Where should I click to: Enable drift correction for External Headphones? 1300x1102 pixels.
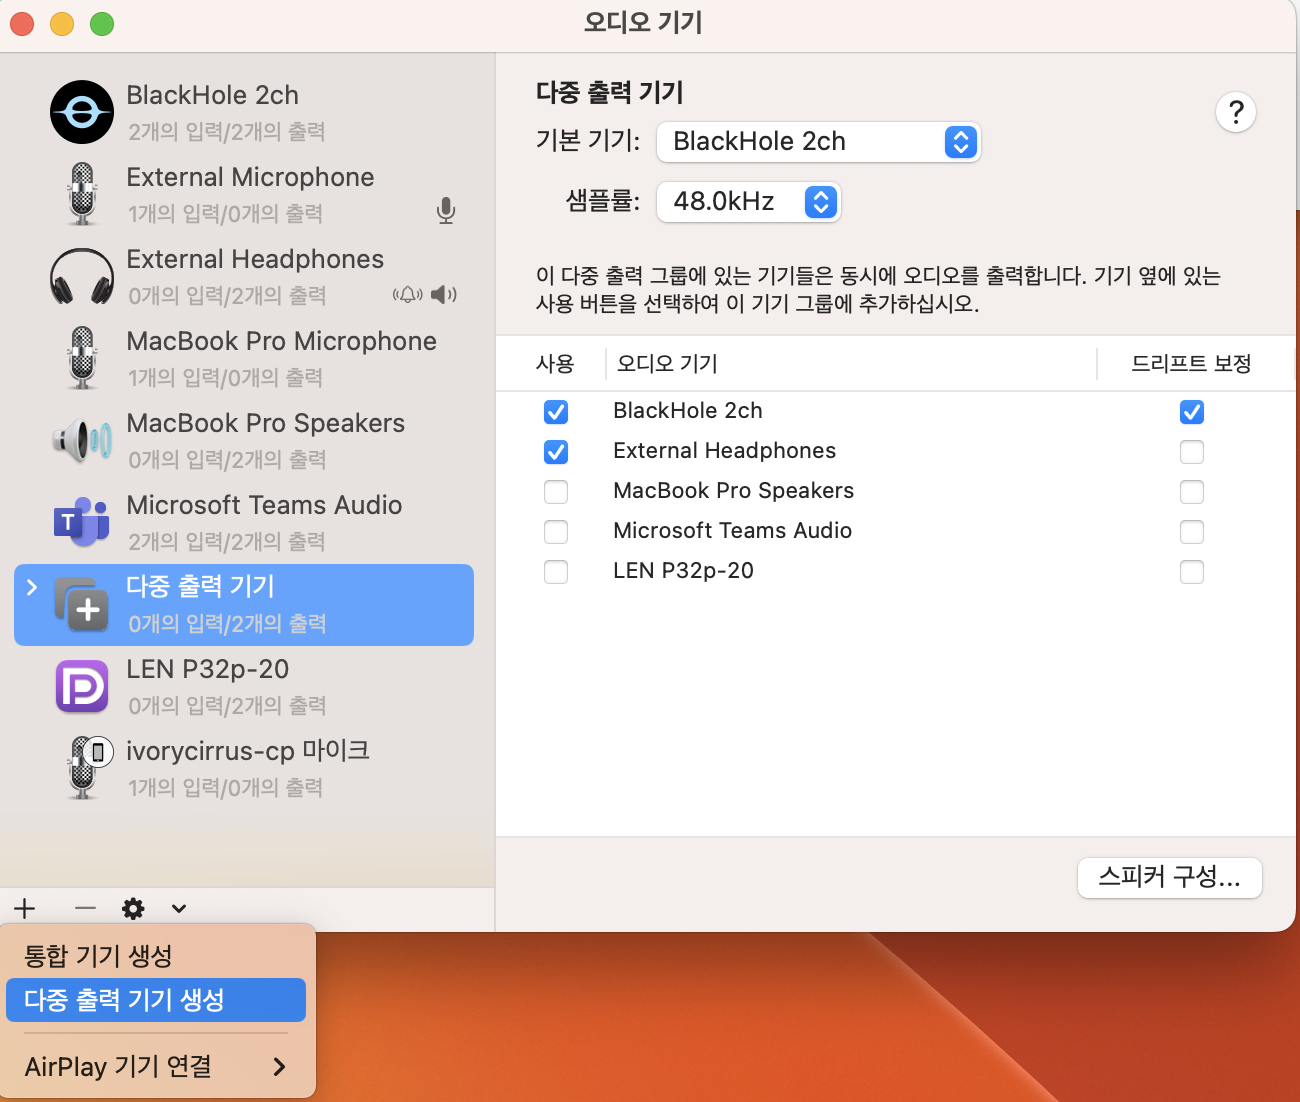pos(1192,452)
